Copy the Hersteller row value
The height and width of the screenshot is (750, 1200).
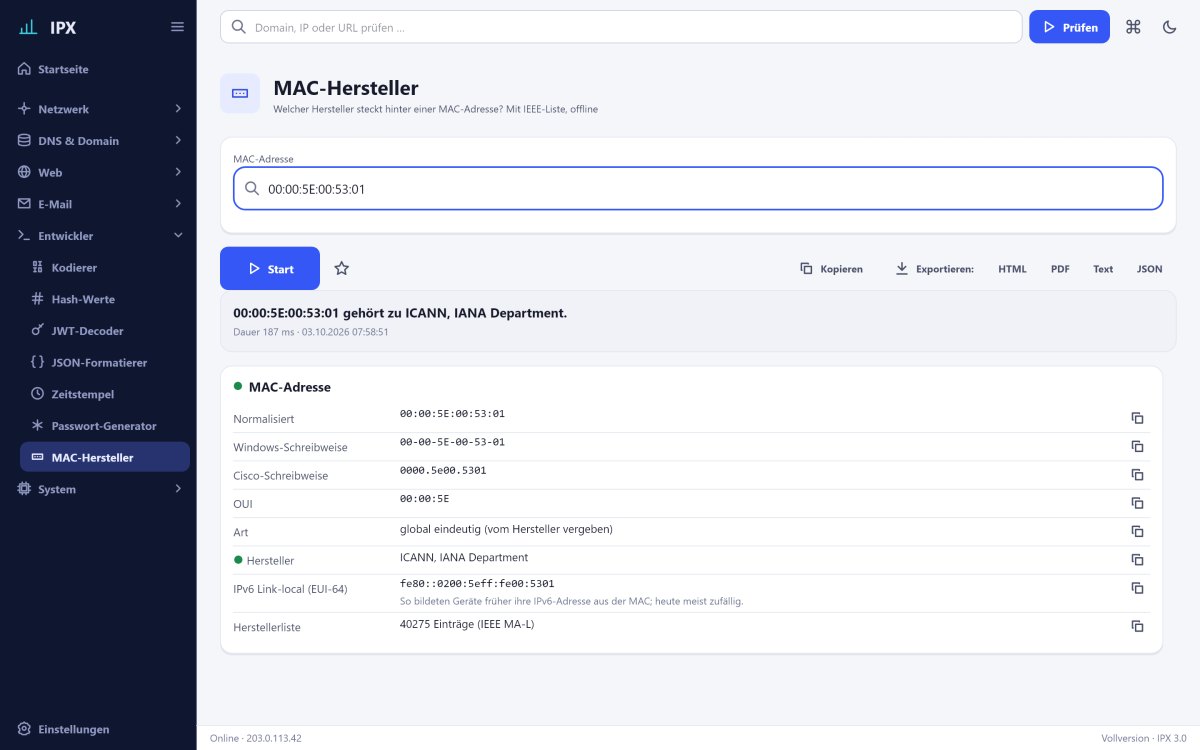[1137, 560]
